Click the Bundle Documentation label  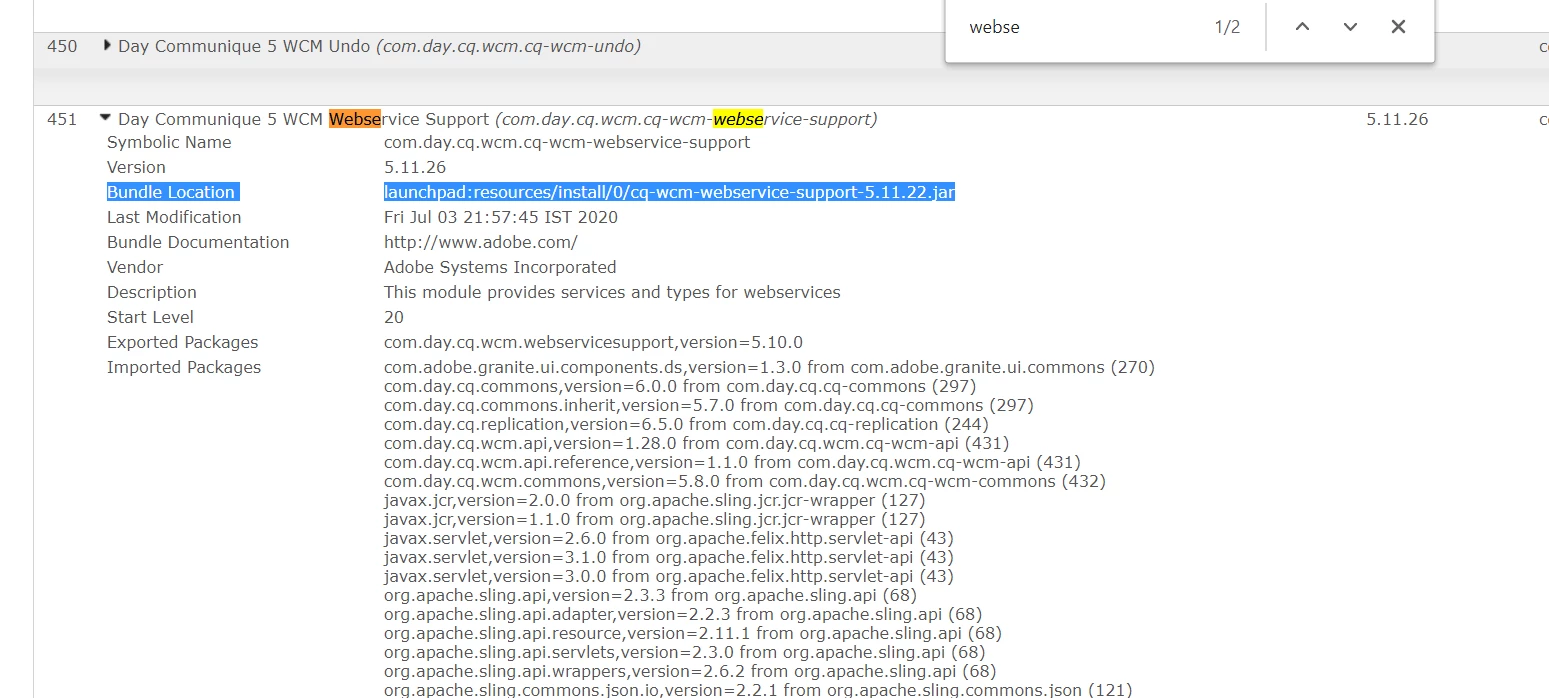(198, 242)
